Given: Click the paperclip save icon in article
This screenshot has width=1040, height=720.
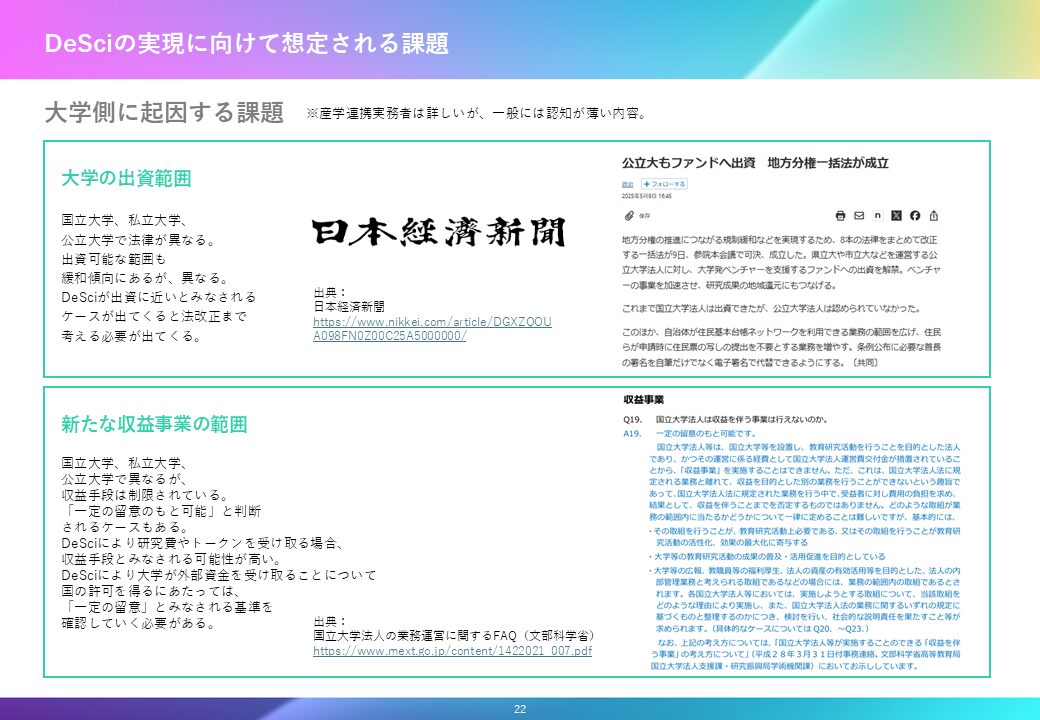Looking at the screenshot, I should pos(628,215).
